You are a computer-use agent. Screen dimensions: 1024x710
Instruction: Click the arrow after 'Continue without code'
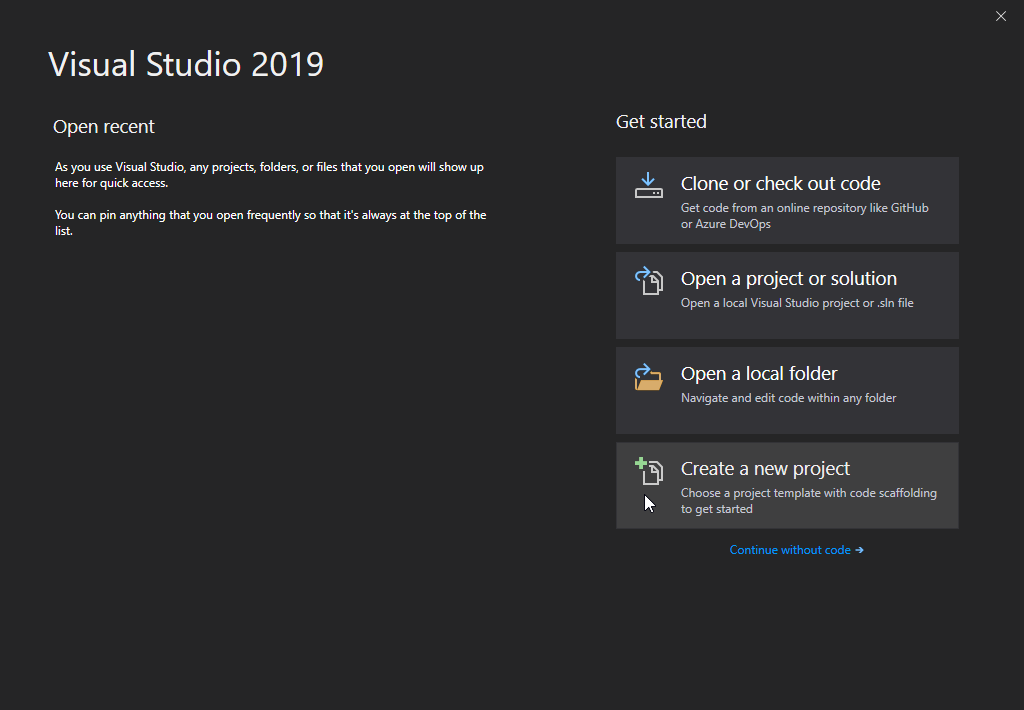pos(859,550)
